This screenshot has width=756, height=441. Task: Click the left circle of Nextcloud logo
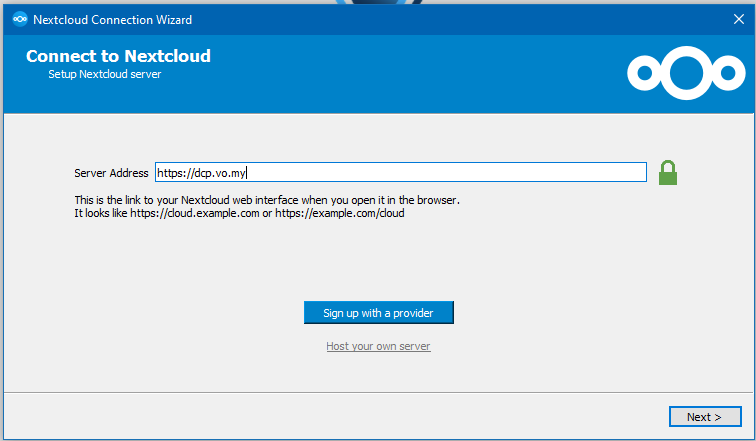[x=645, y=74]
